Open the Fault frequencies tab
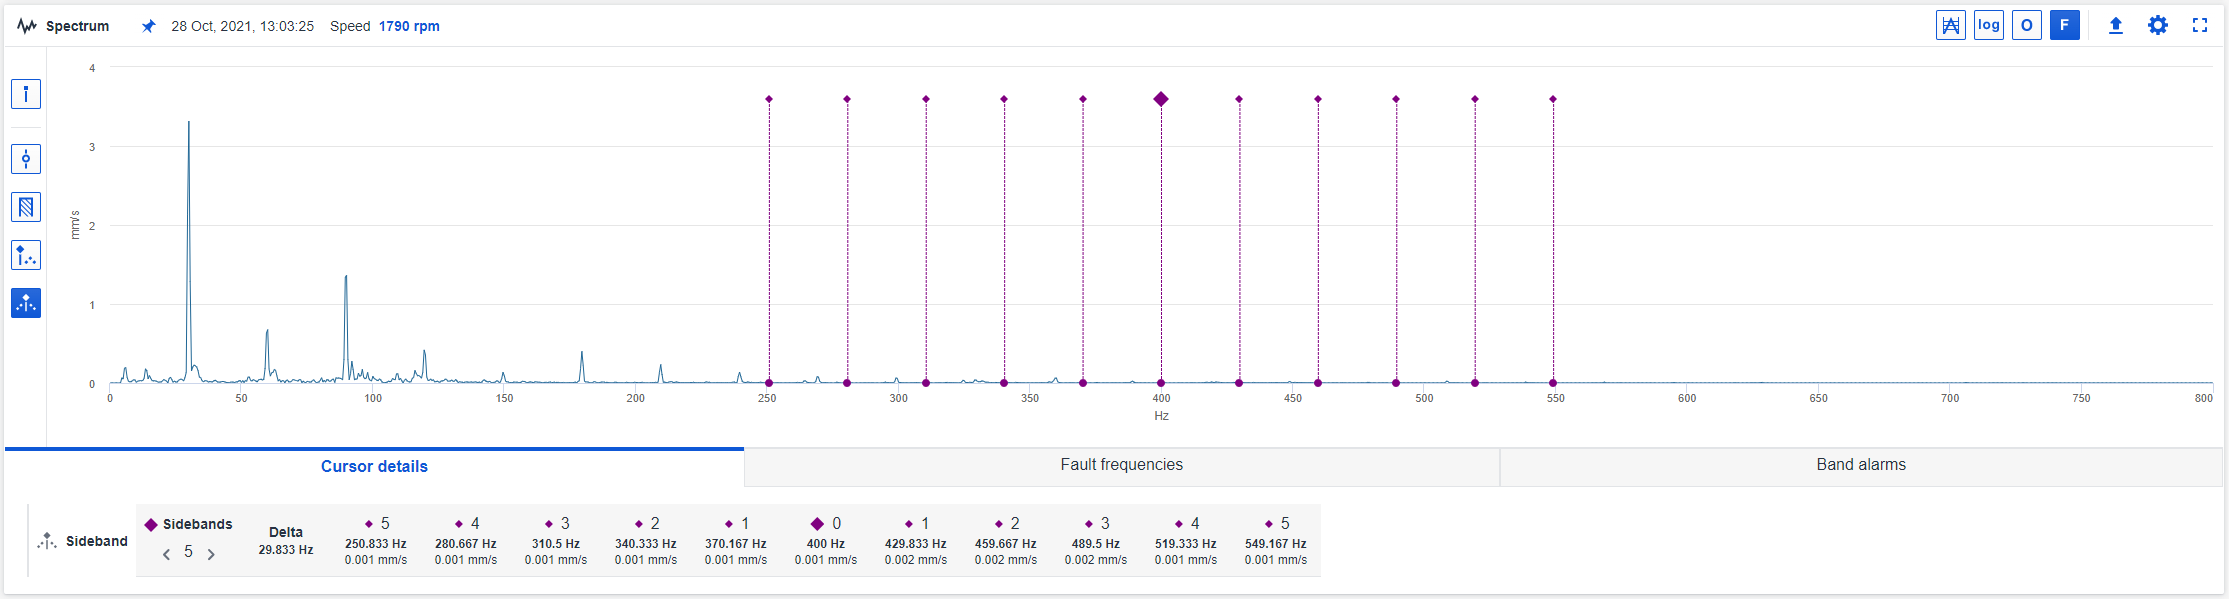This screenshot has height=599, width=2229. pyautogui.click(x=1121, y=465)
